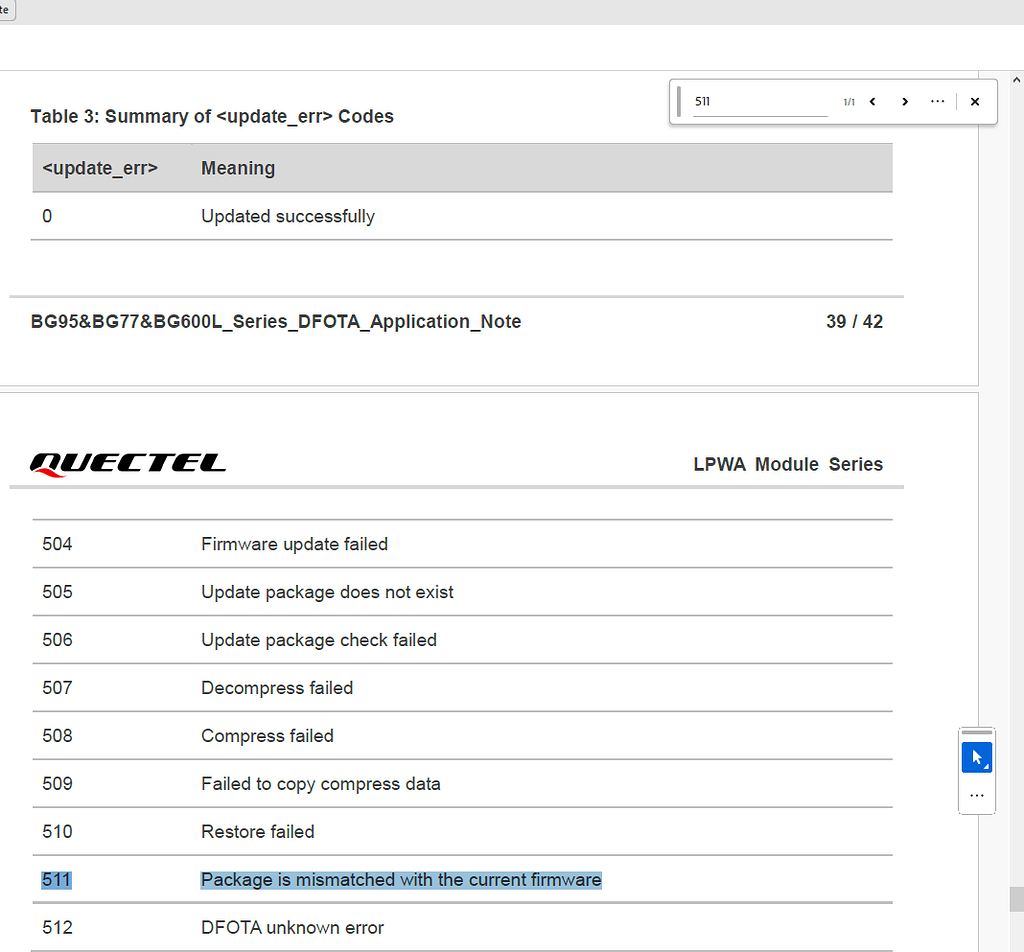Jump to the next search match

(905, 101)
